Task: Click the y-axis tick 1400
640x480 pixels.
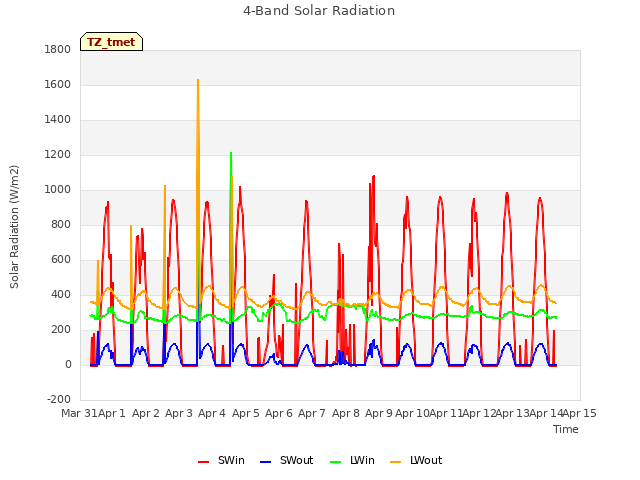Action: [58, 120]
